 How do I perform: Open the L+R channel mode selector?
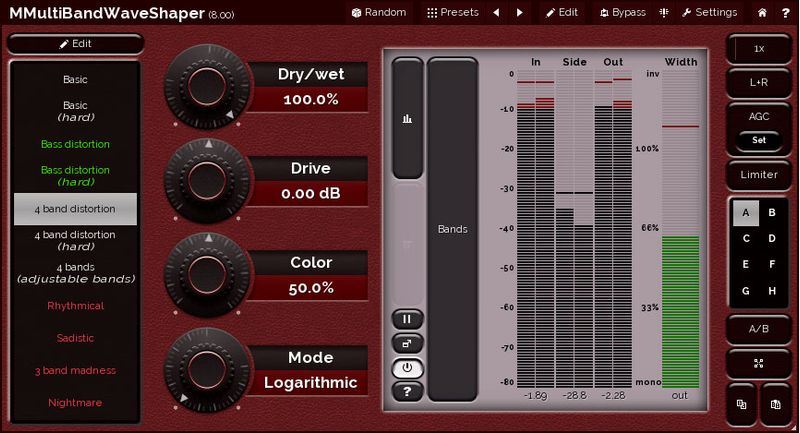[759, 83]
